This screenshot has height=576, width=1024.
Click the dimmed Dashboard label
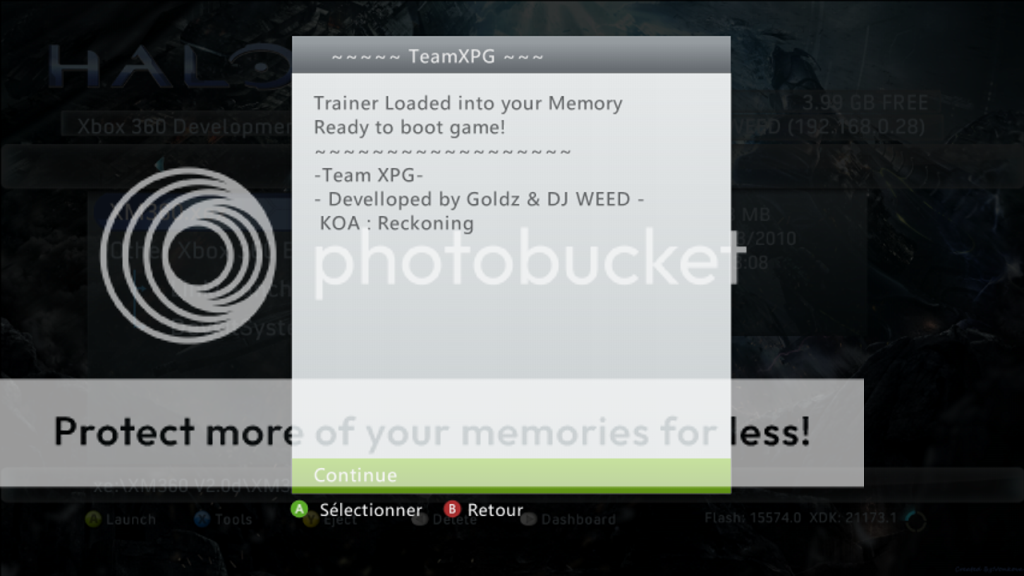[x=578, y=520]
